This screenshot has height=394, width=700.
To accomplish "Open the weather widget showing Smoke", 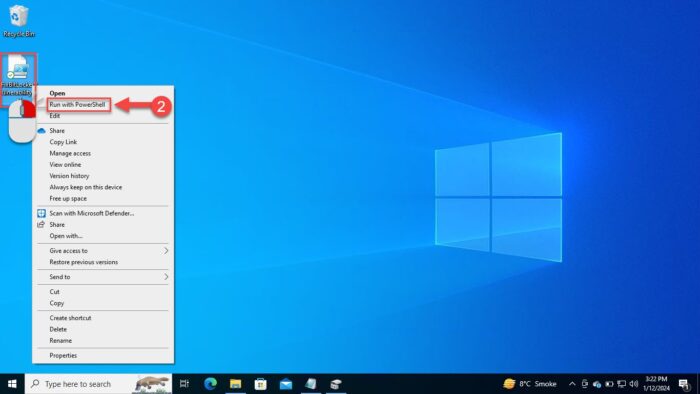I will click(529, 384).
